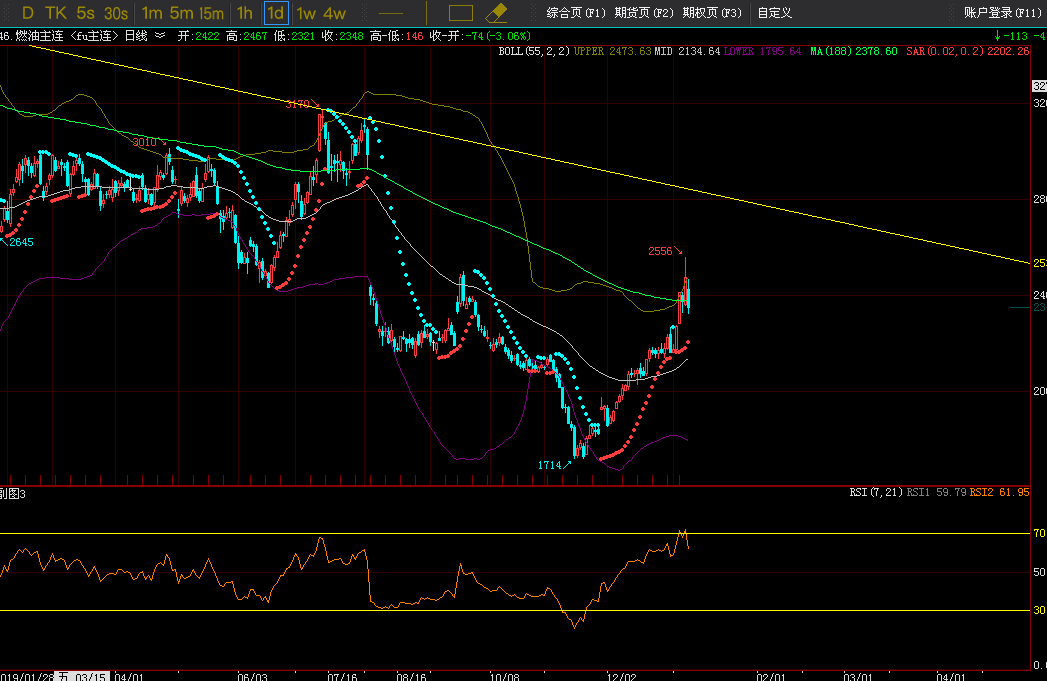Image resolution: width=1047 pixels, height=681 pixels.
Task: Click the UPPER 2473.63 band value
Action: 612,51
